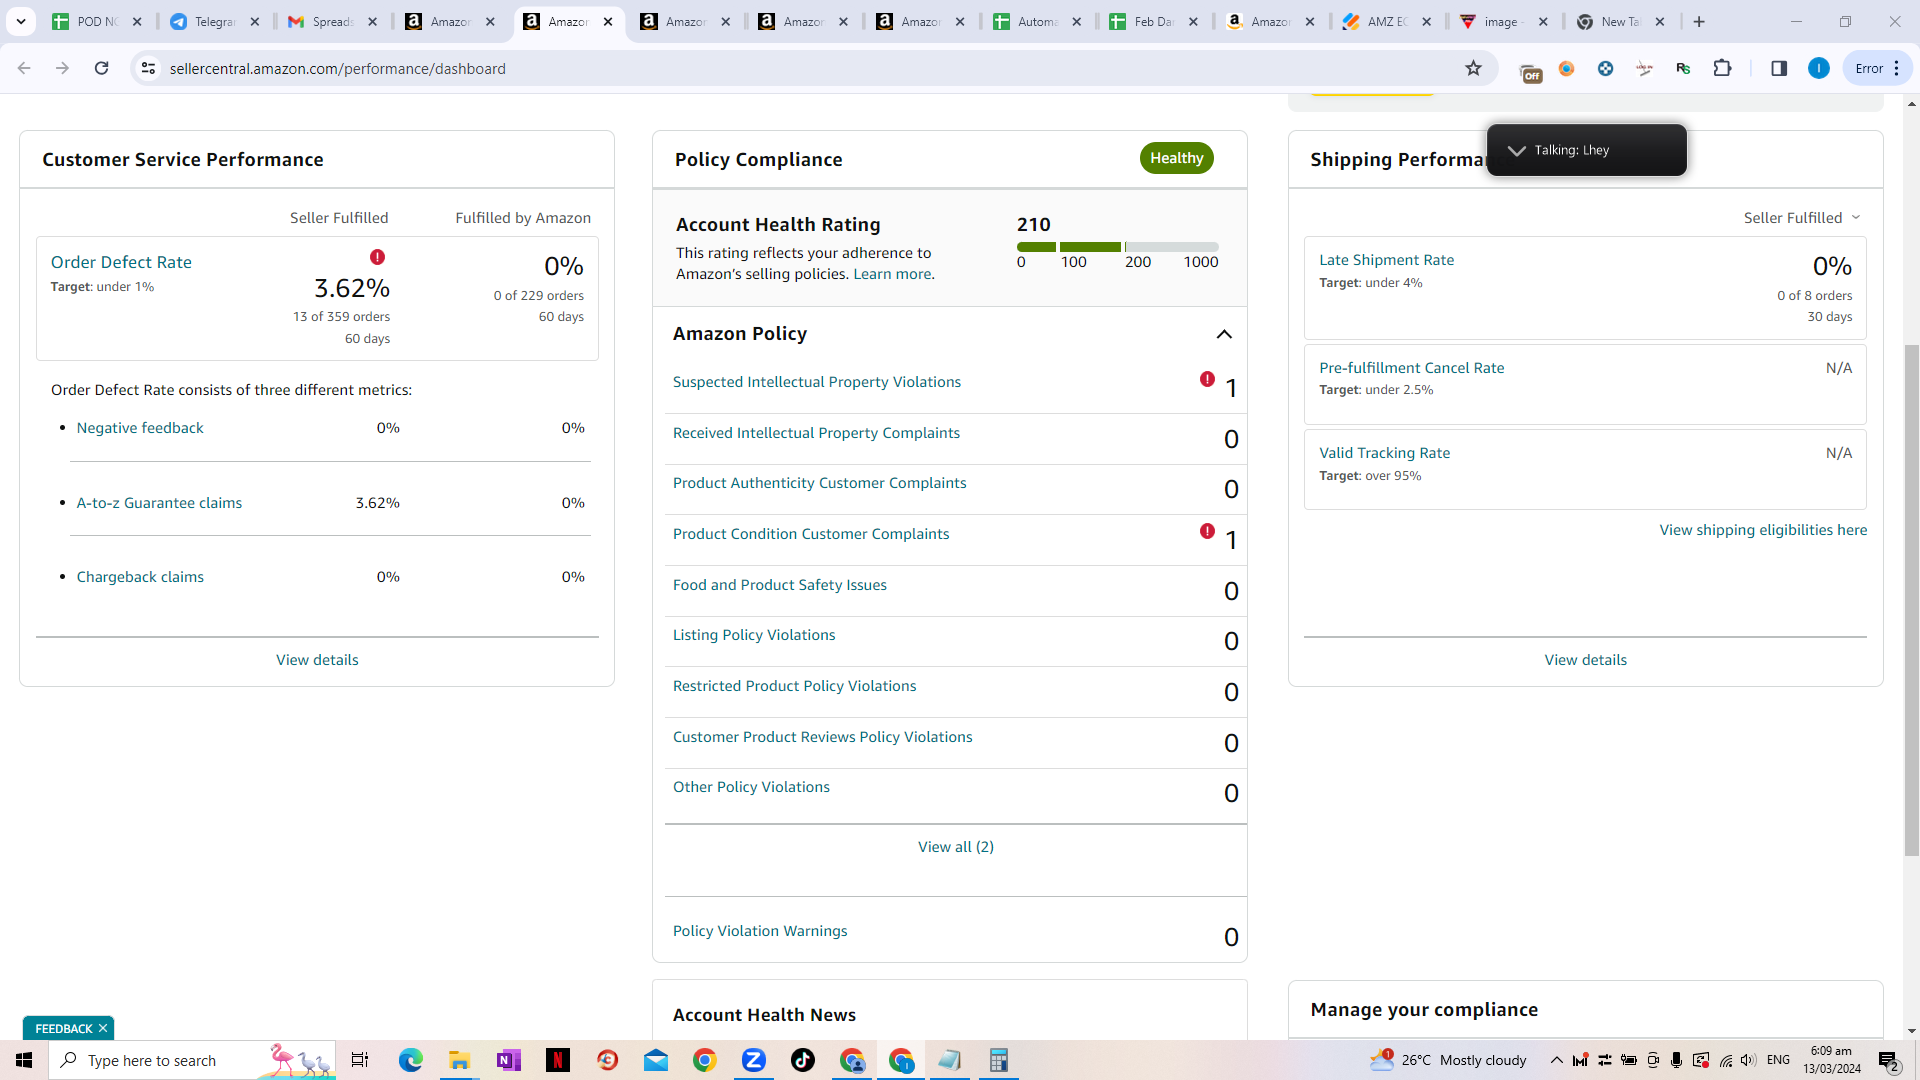1920x1080 pixels.
Task: Open the Windows Start menu
Action: pos(24,1060)
